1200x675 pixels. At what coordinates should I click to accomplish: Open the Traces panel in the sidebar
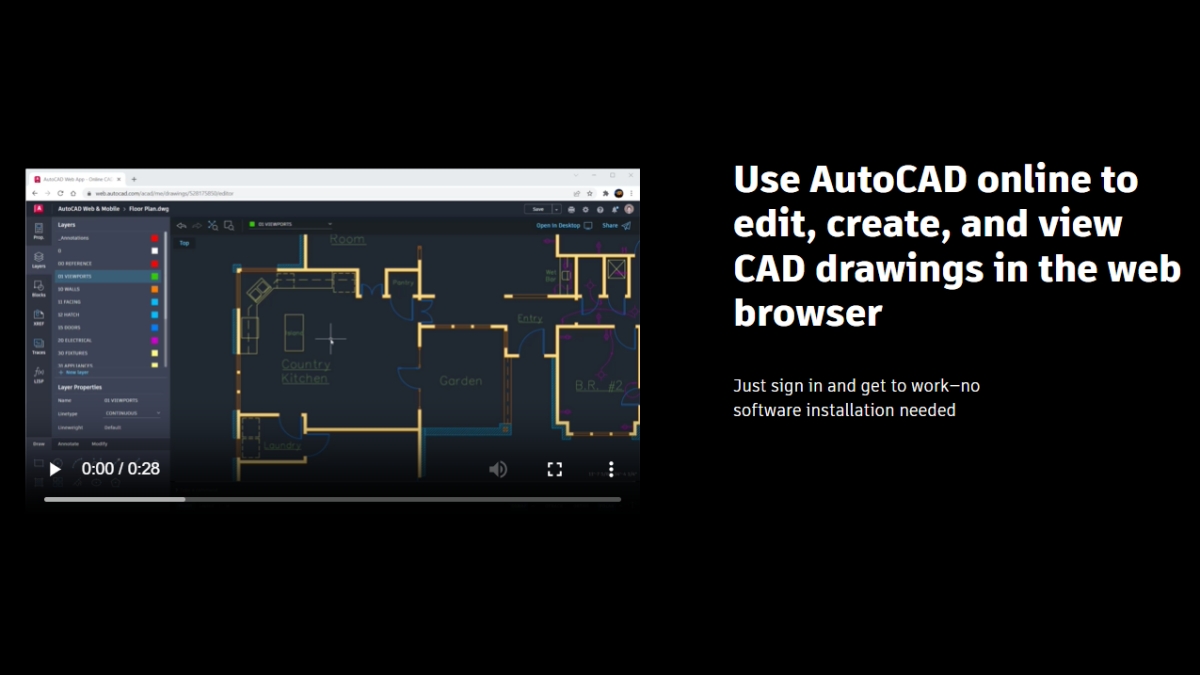click(x=38, y=348)
